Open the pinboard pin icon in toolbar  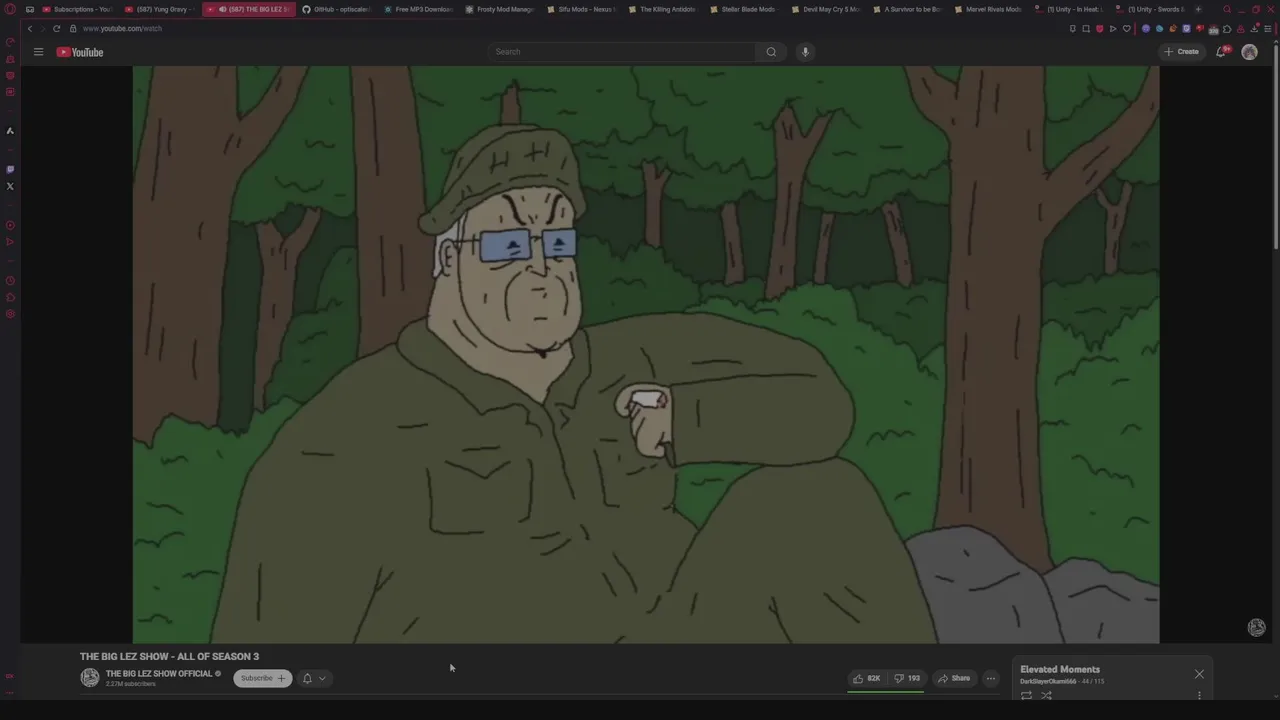1073,28
